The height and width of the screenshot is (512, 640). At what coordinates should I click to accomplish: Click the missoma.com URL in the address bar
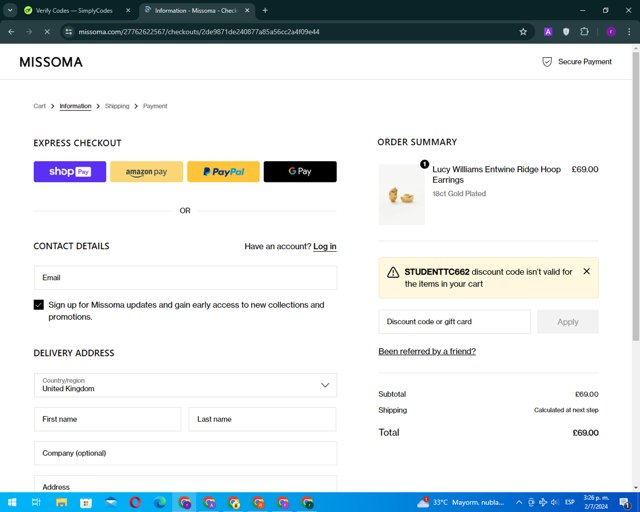pyautogui.click(x=199, y=32)
